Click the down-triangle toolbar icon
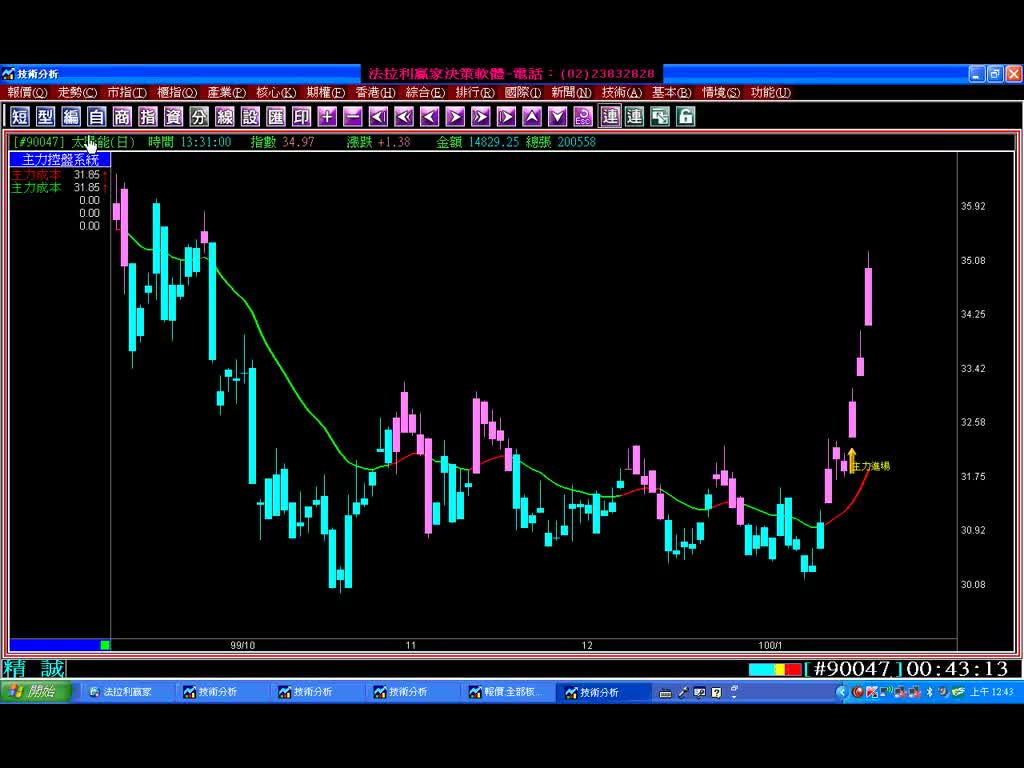Viewport: 1024px width, 768px height. click(557, 117)
